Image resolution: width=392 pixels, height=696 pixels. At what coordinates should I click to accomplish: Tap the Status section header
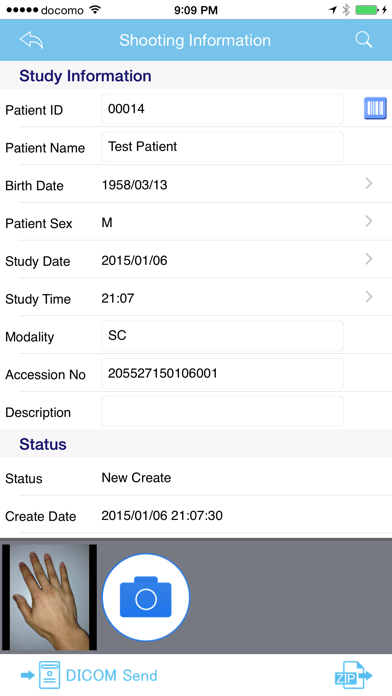tap(43, 444)
